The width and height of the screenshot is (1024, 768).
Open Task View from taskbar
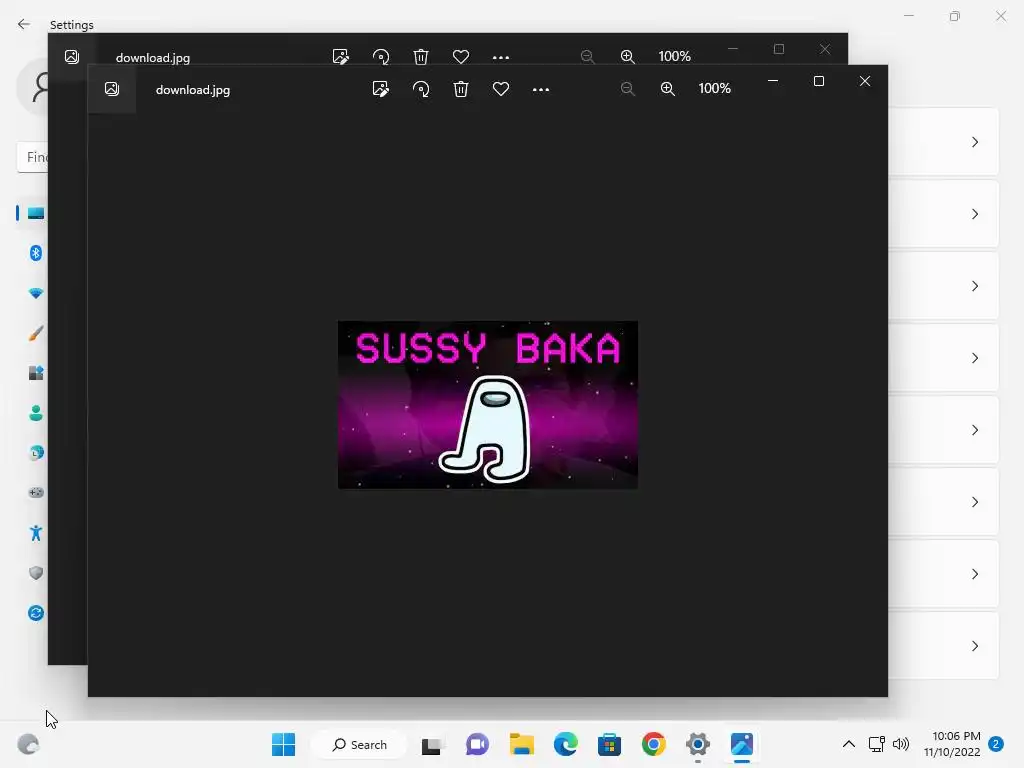[432, 745]
